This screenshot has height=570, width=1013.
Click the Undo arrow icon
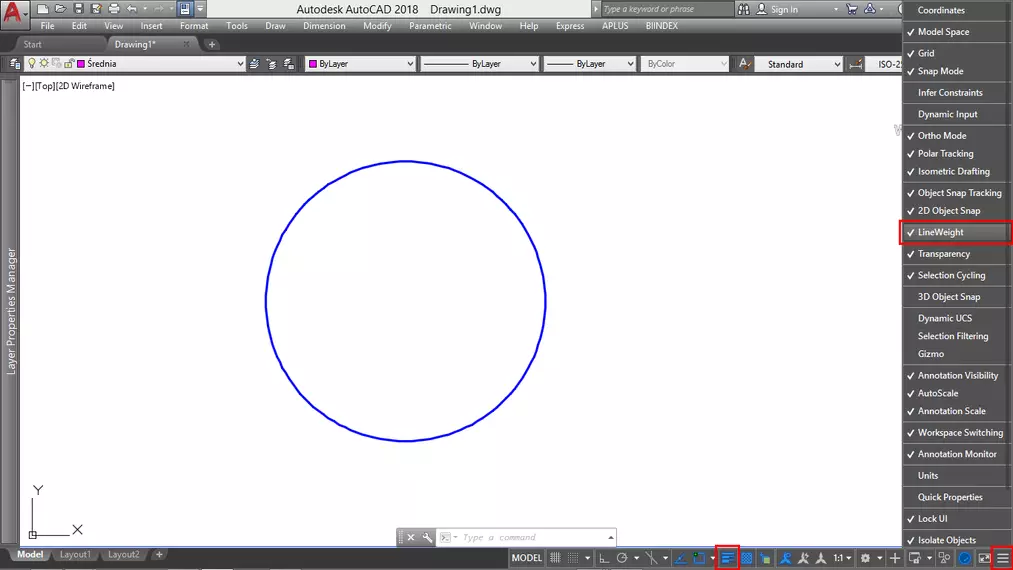point(132,9)
